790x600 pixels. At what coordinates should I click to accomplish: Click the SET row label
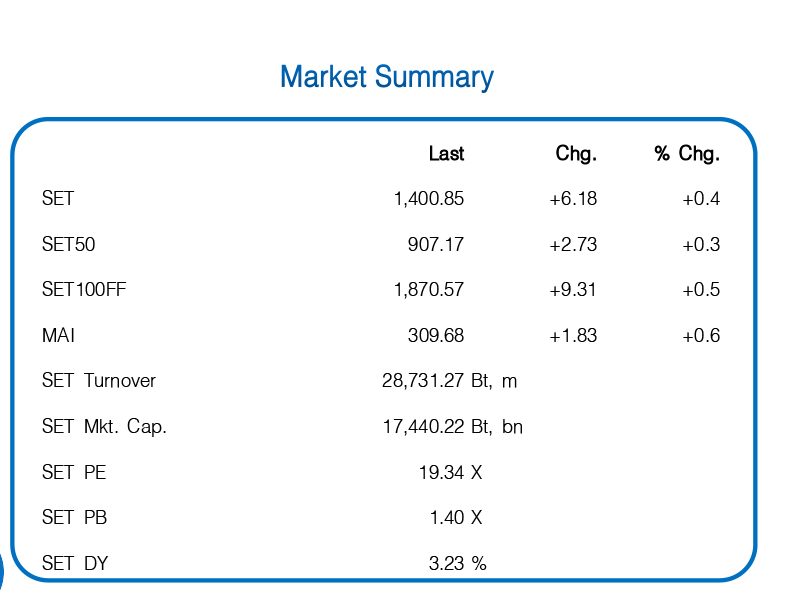58,198
